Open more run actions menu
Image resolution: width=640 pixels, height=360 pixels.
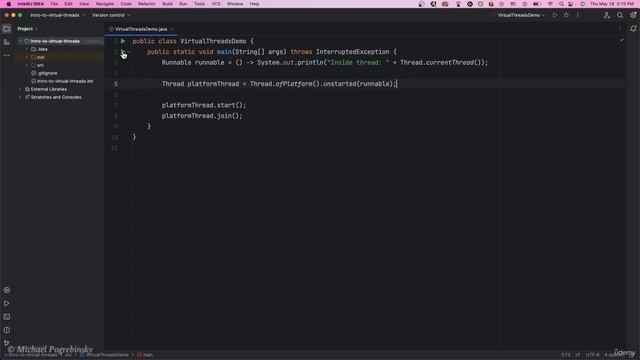pos(578,15)
